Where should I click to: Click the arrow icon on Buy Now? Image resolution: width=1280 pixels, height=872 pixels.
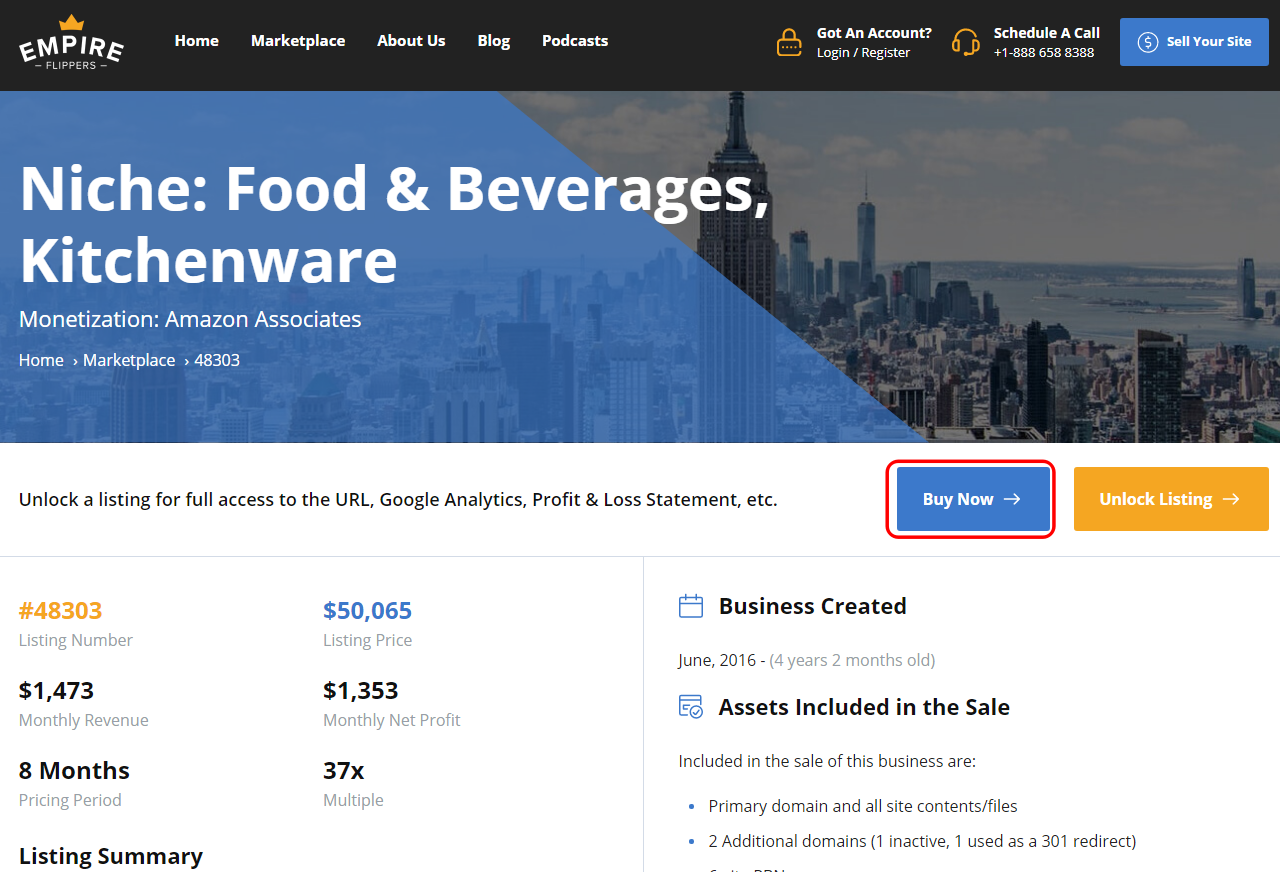1012,499
